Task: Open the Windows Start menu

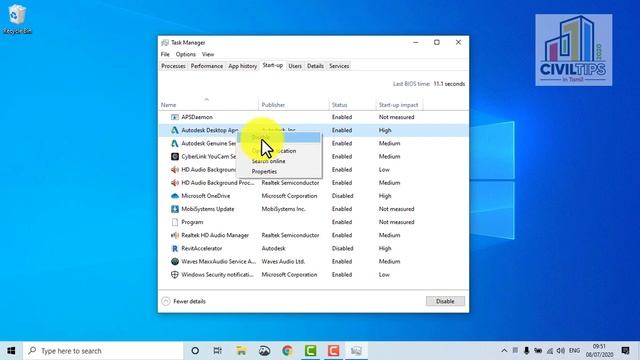Action: click(11, 351)
